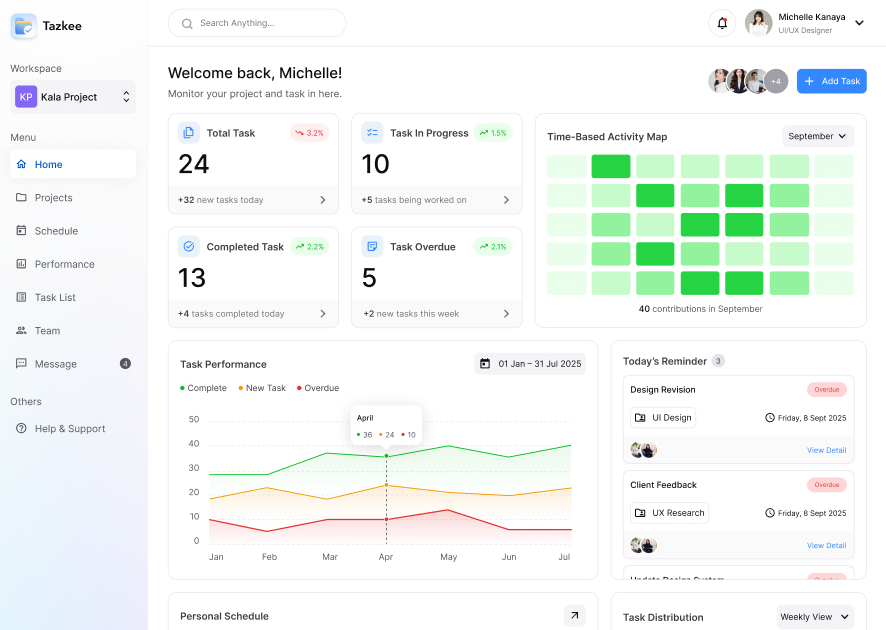Toggle the New Task legend series
The height and width of the screenshot is (630, 886).
point(262,388)
